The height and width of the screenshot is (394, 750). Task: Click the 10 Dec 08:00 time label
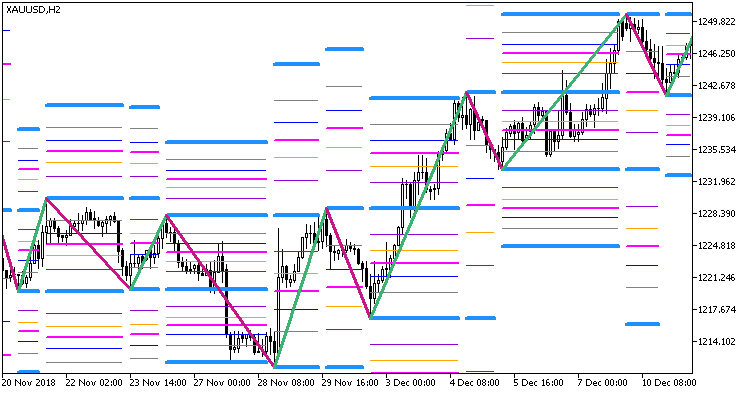click(x=669, y=383)
